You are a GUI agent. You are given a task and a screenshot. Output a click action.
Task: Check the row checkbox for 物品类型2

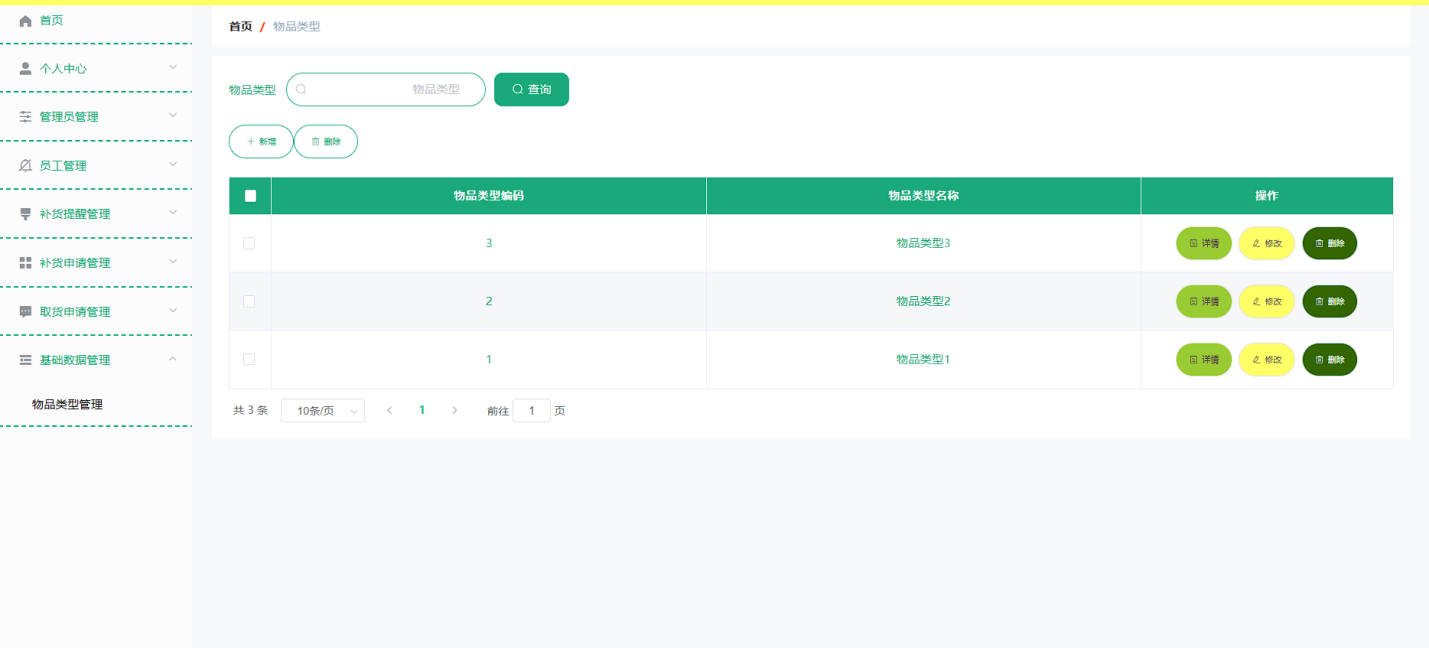[x=249, y=301]
